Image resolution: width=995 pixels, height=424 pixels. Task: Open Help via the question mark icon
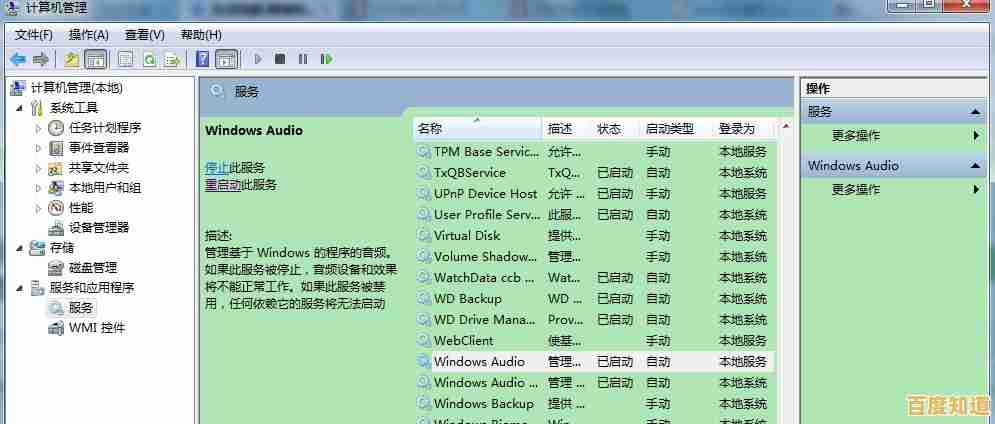(202, 60)
